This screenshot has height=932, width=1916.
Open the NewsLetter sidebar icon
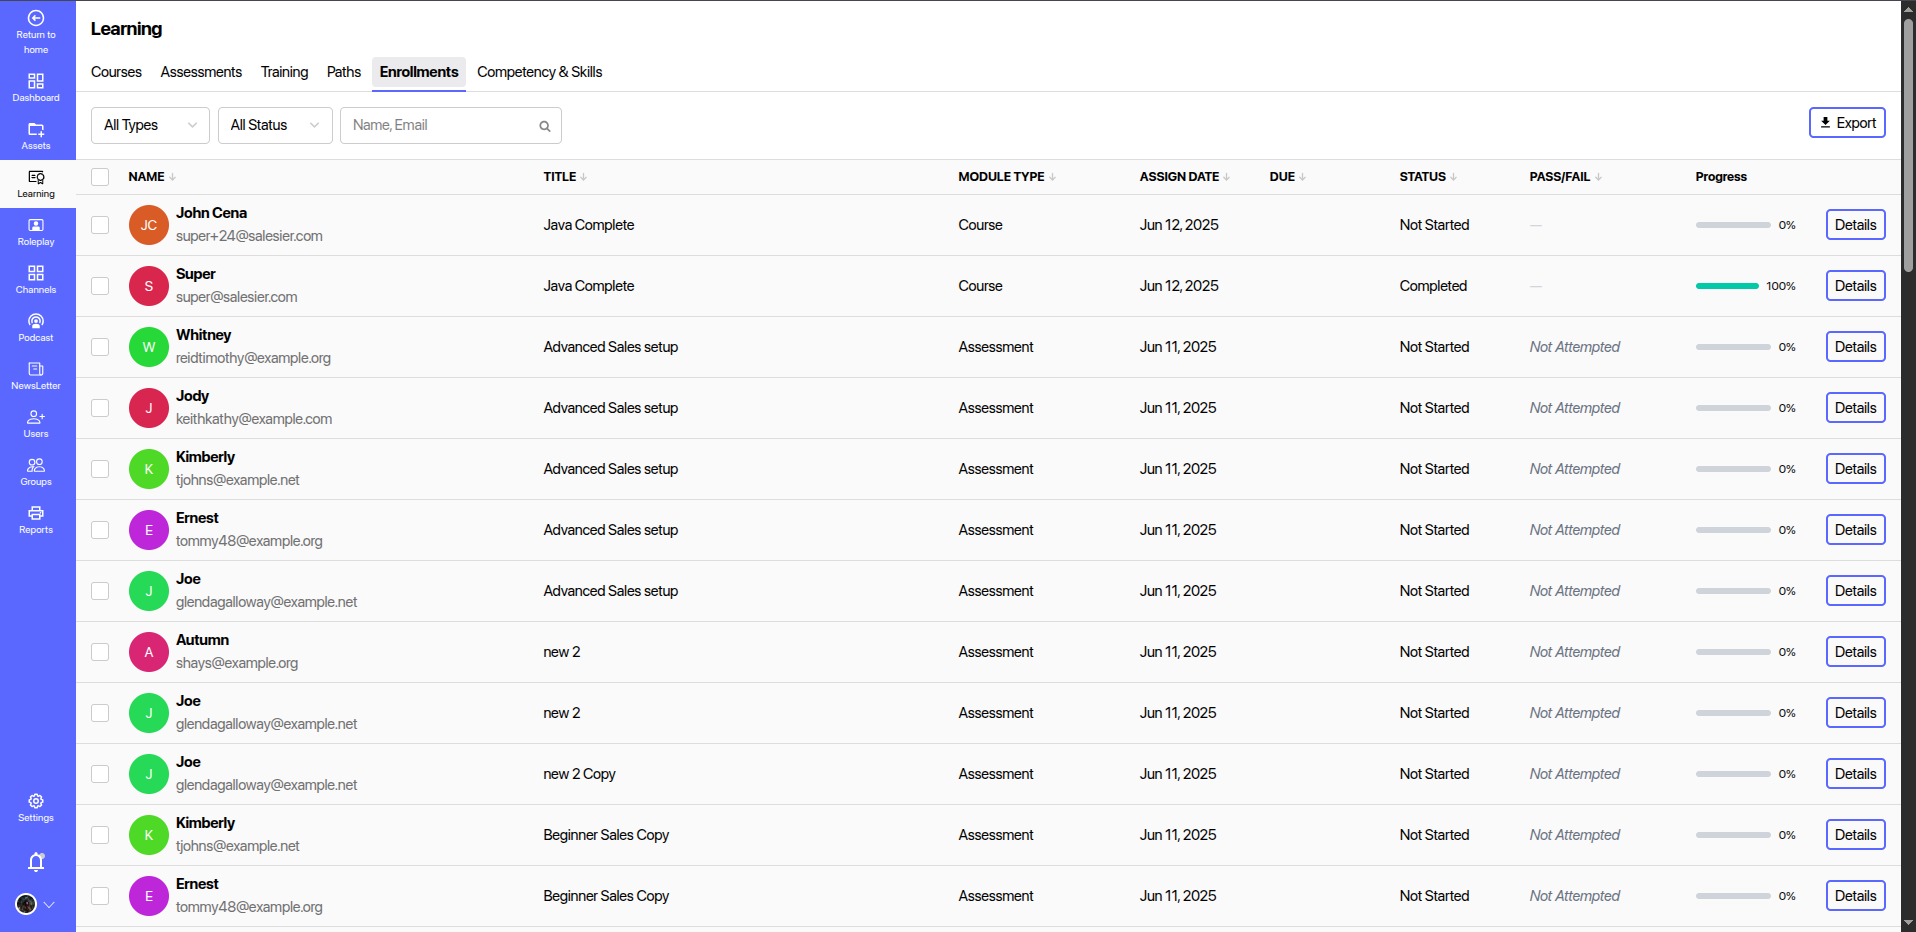pyautogui.click(x=36, y=375)
